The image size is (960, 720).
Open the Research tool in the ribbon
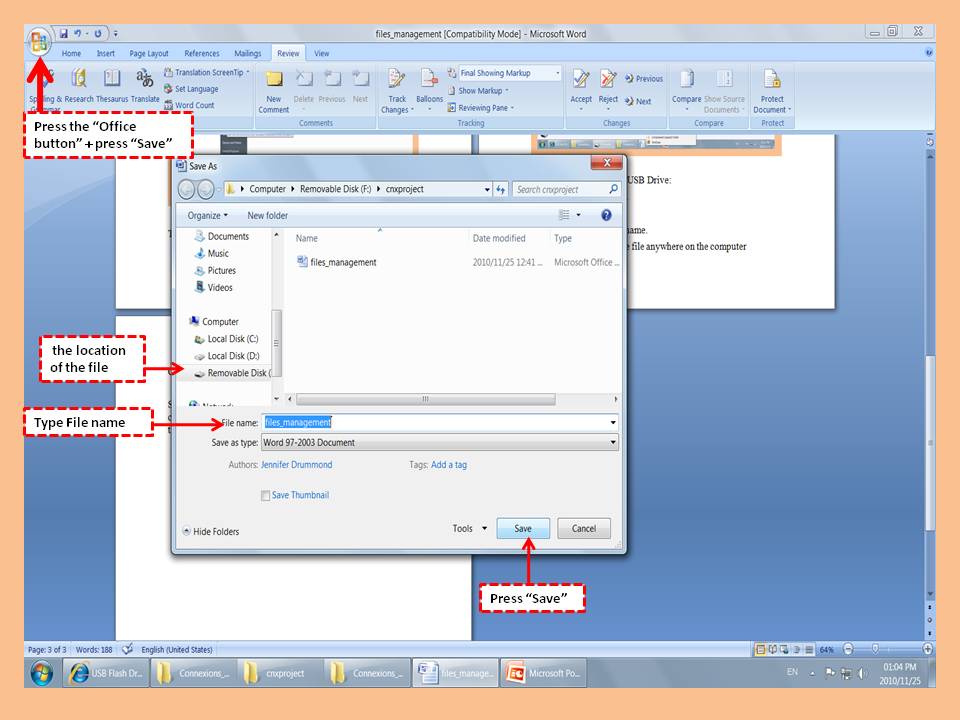point(79,86)
